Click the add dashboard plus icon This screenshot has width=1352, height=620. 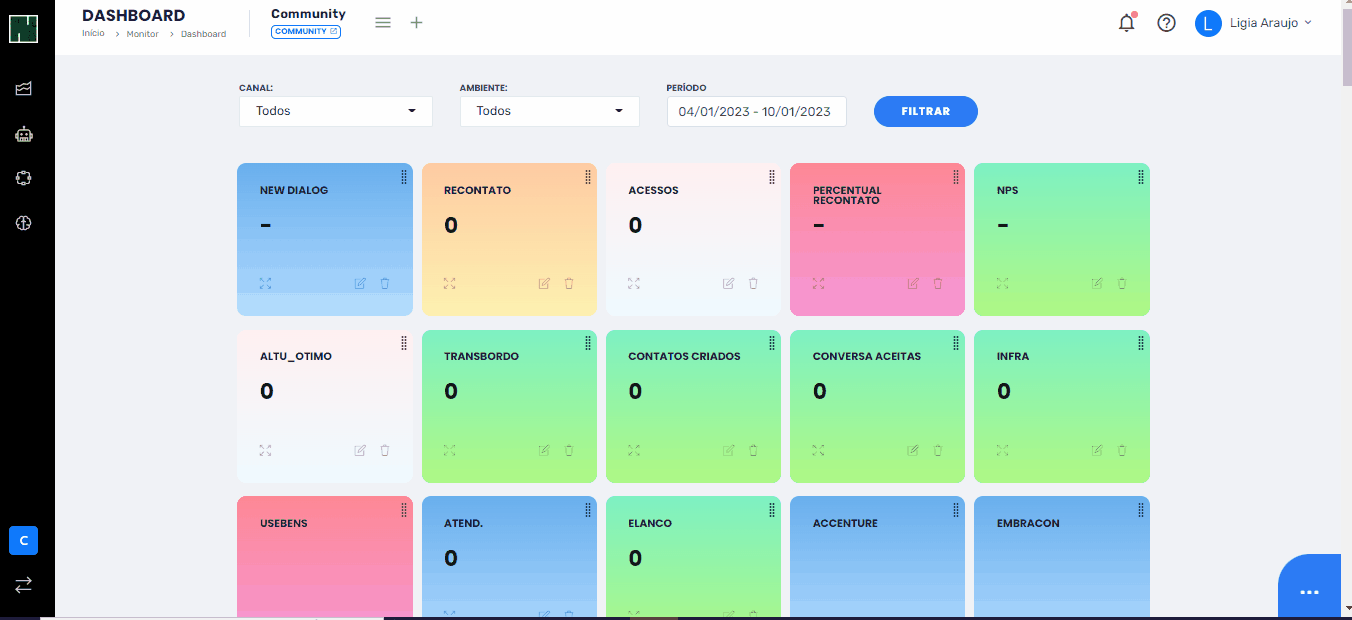point(416,23)
